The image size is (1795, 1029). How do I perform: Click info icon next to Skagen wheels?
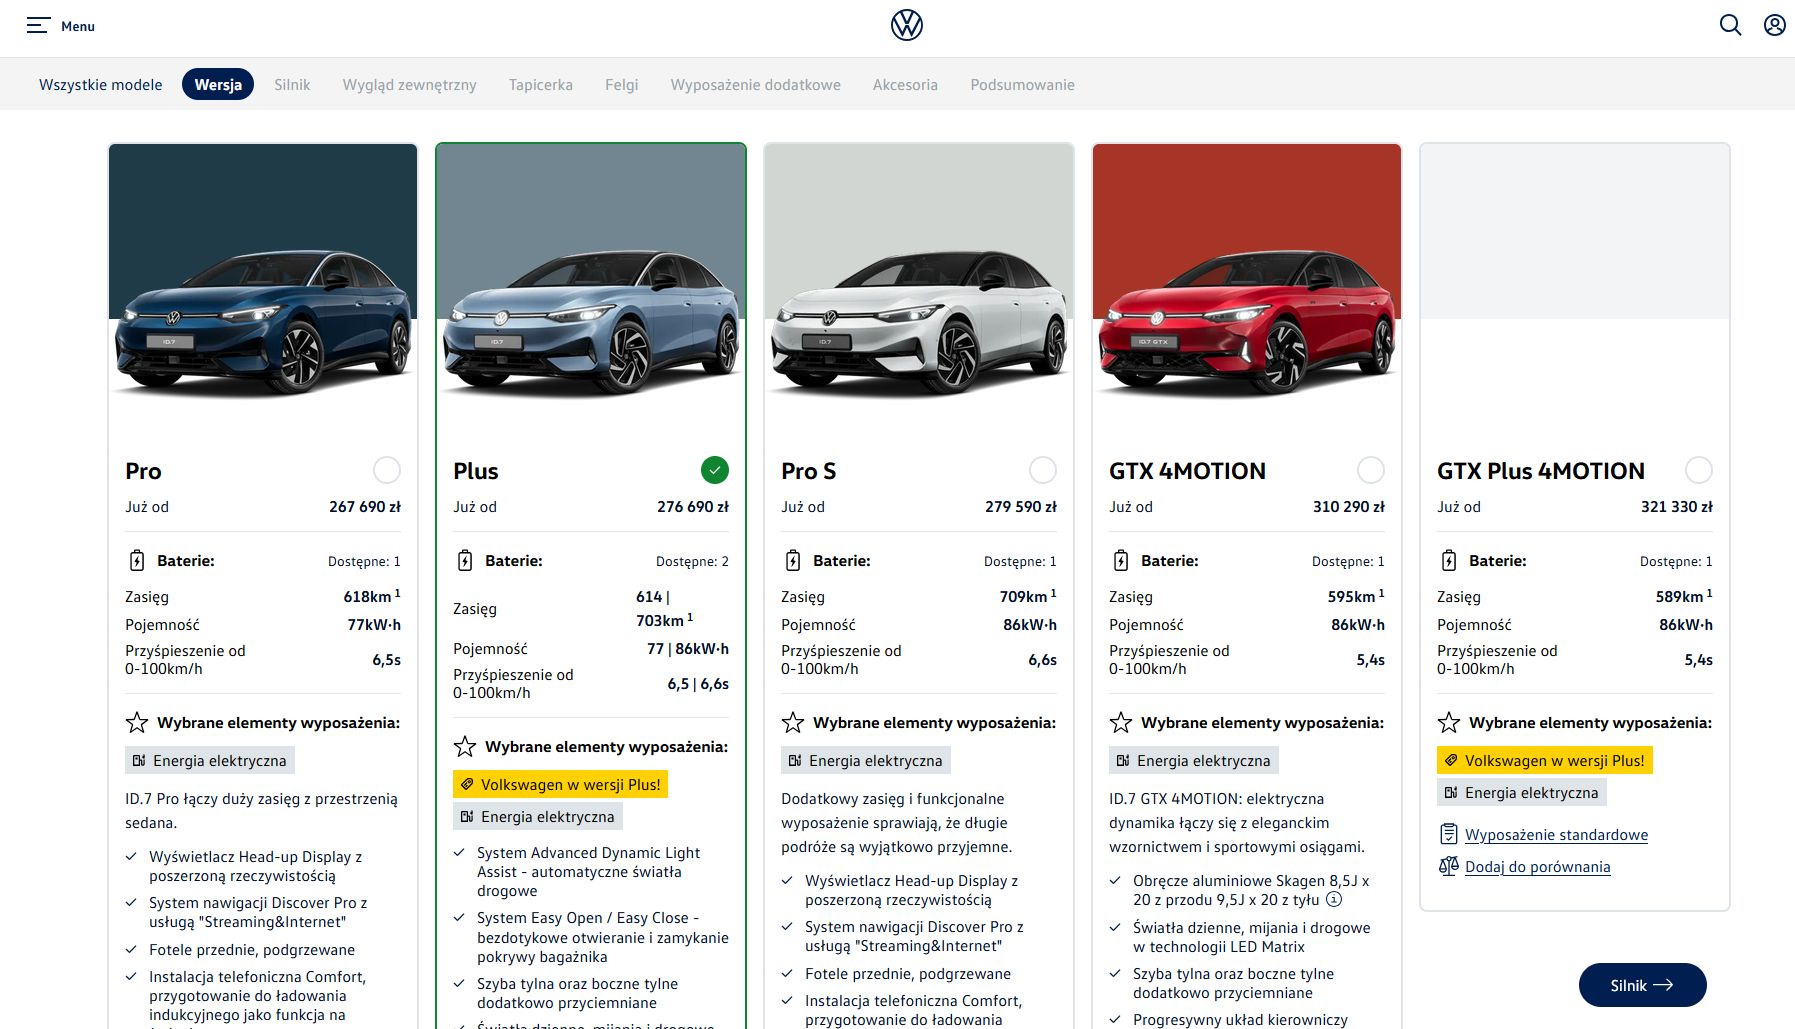click(1334, 899)
